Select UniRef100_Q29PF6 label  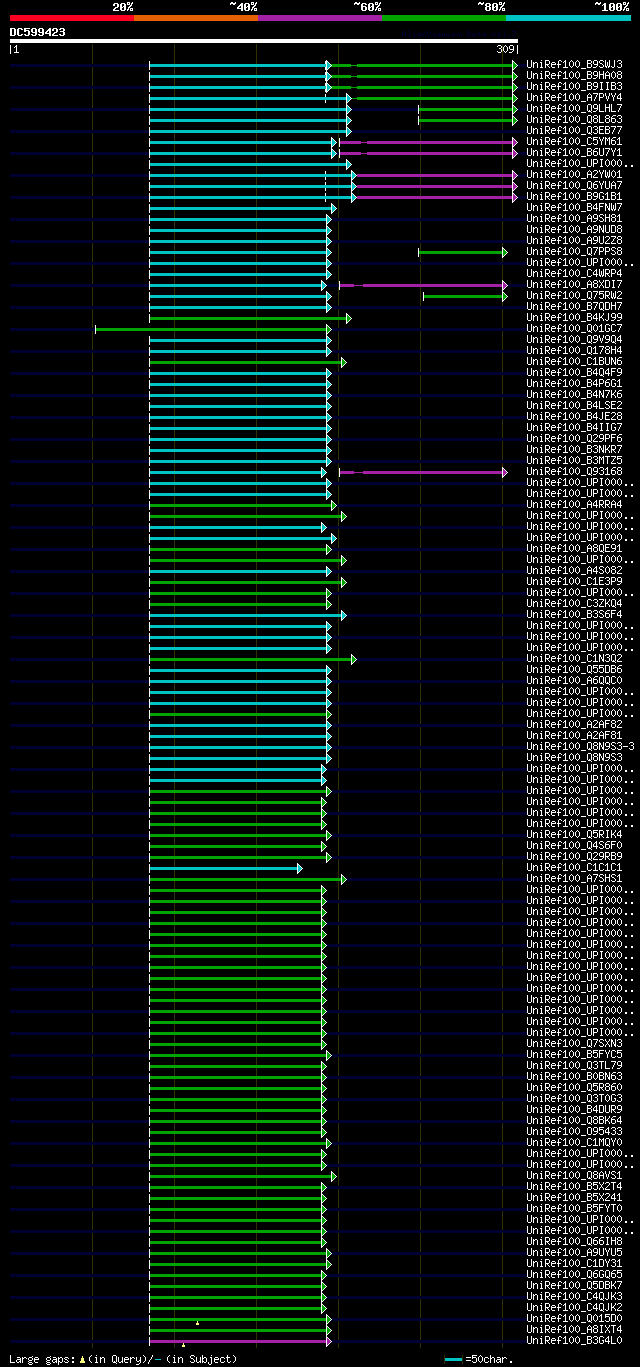click(x=574, y=438)
